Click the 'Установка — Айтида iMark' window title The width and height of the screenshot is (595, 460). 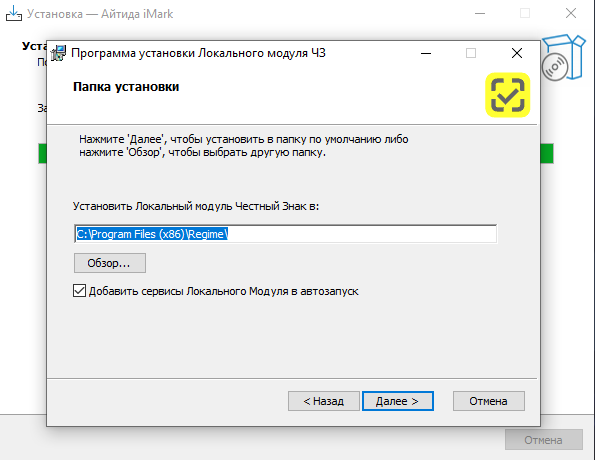tap(100, 14)
